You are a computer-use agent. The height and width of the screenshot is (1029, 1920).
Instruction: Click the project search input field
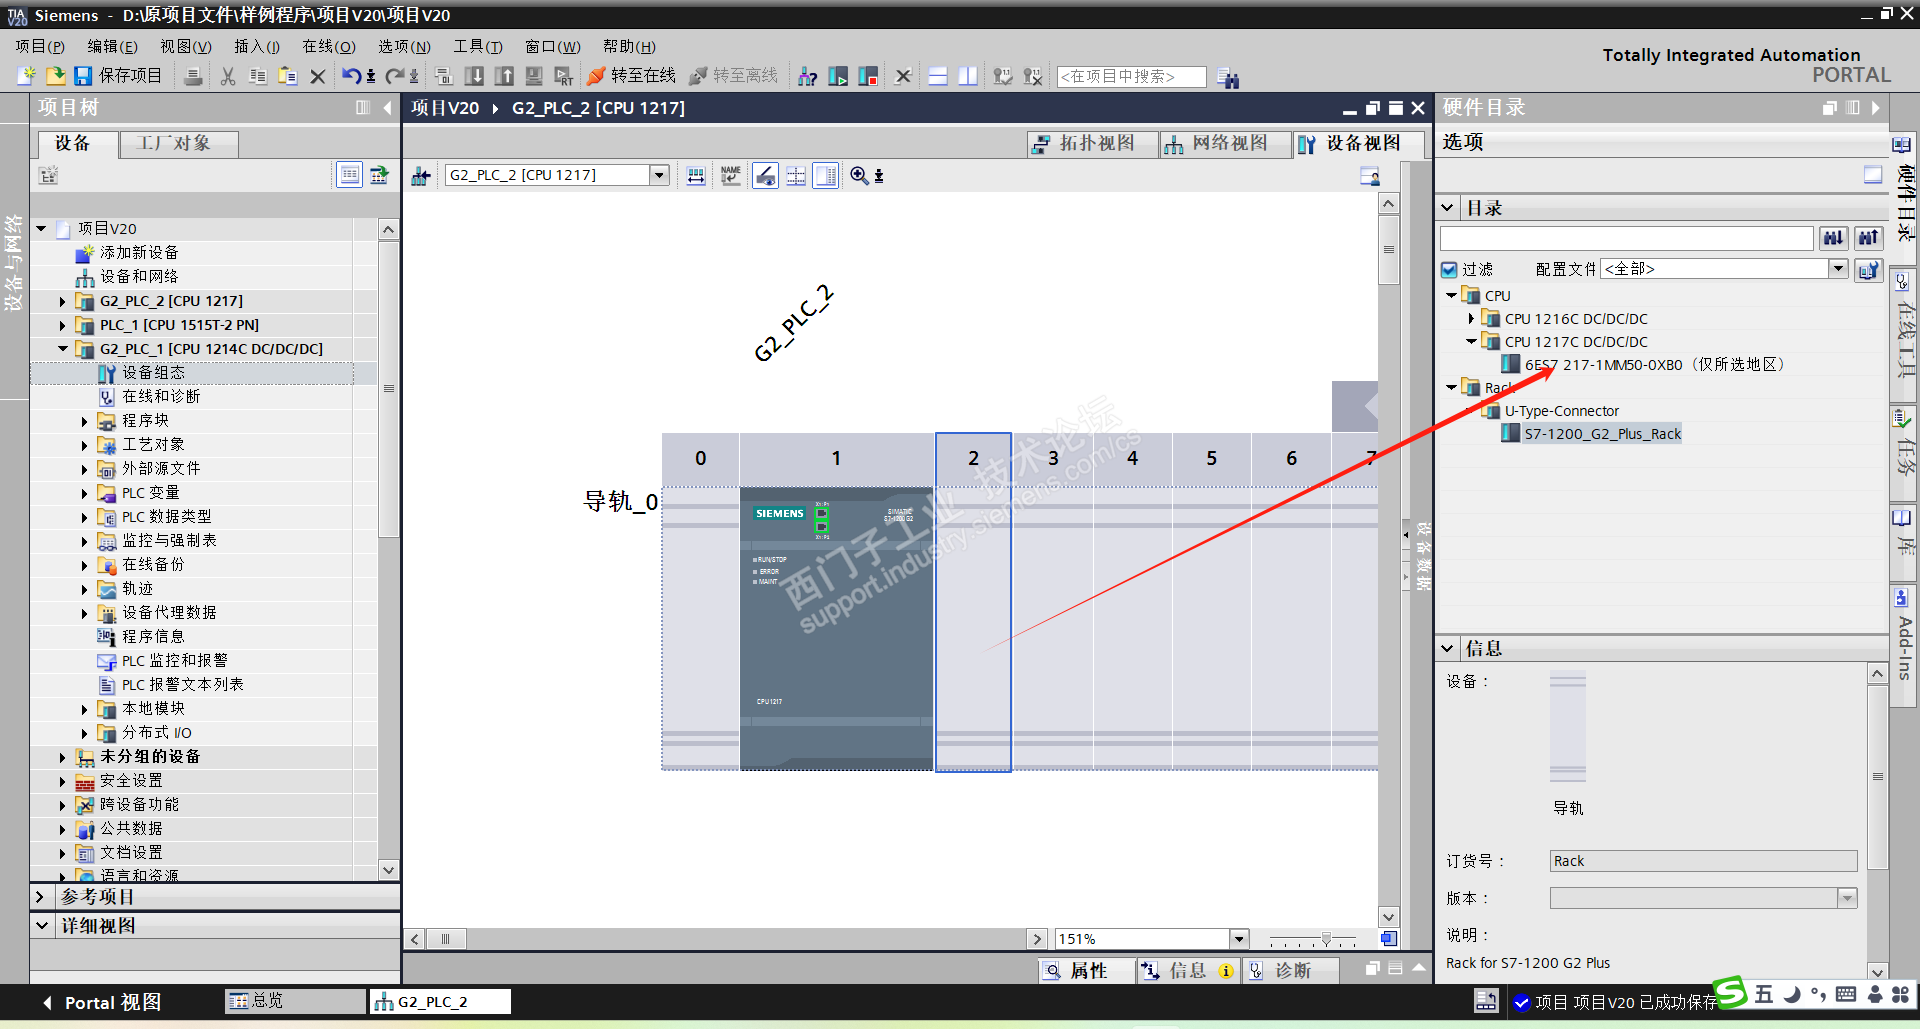[x=1131, y=77]
